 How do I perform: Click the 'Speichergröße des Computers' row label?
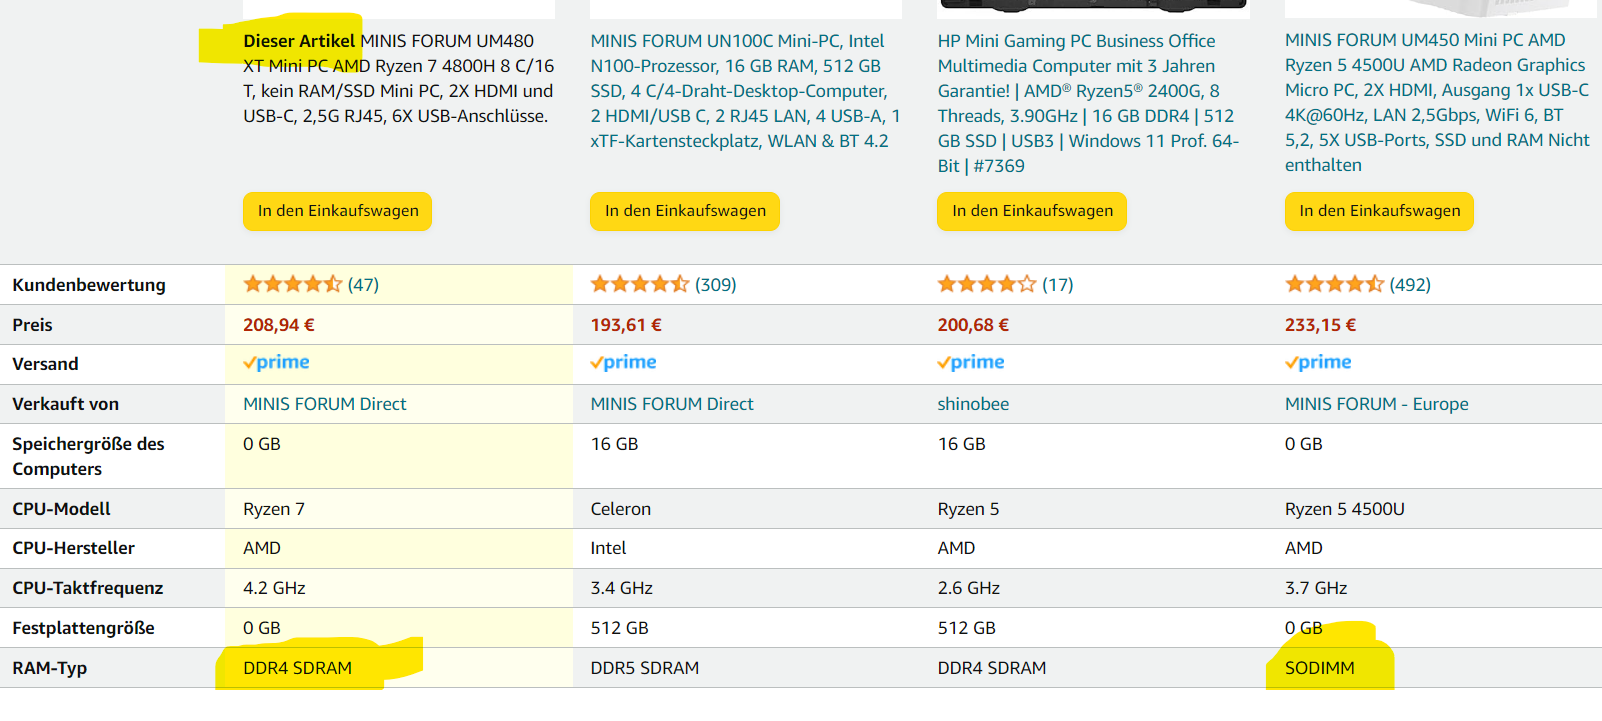88,456
